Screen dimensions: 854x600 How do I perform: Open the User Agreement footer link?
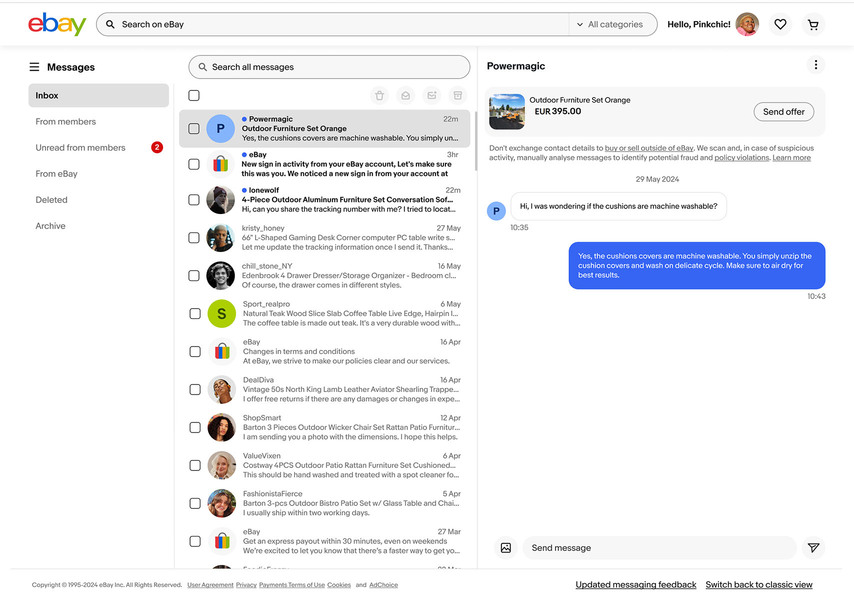click(210, 585)
